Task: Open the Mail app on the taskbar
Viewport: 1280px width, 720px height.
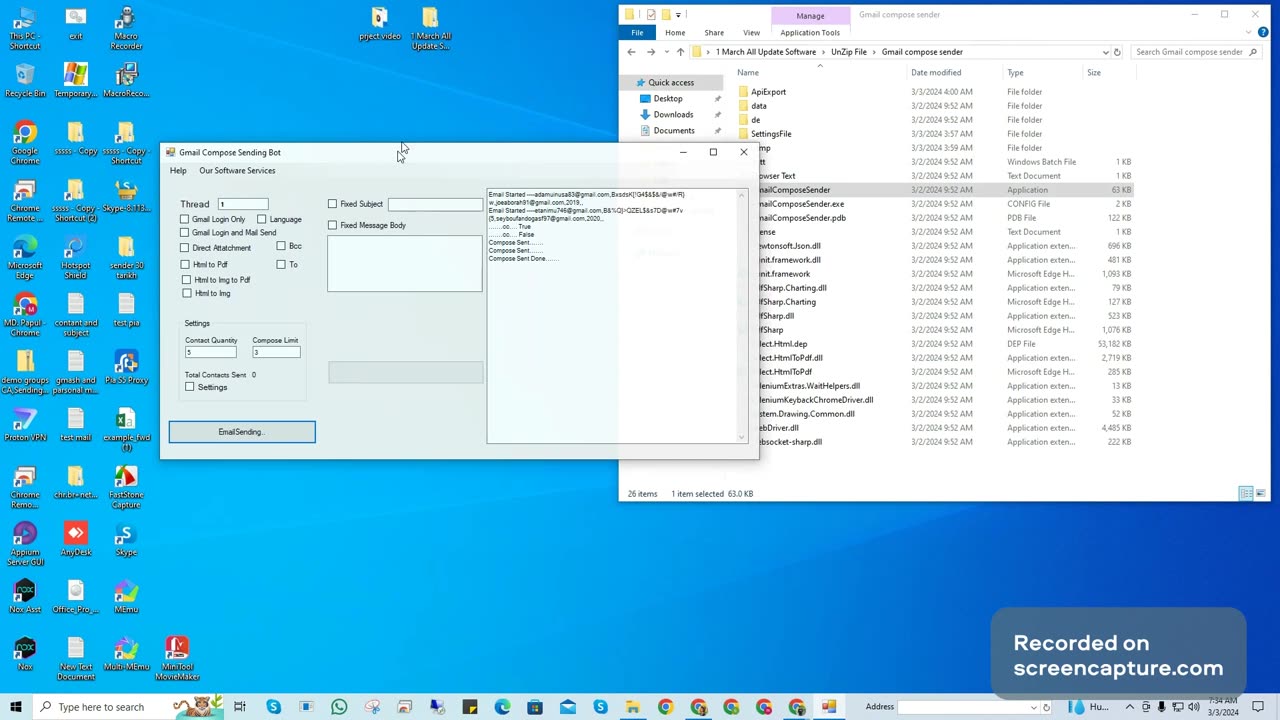Action: pyautogui.click(x=567, y=707)
